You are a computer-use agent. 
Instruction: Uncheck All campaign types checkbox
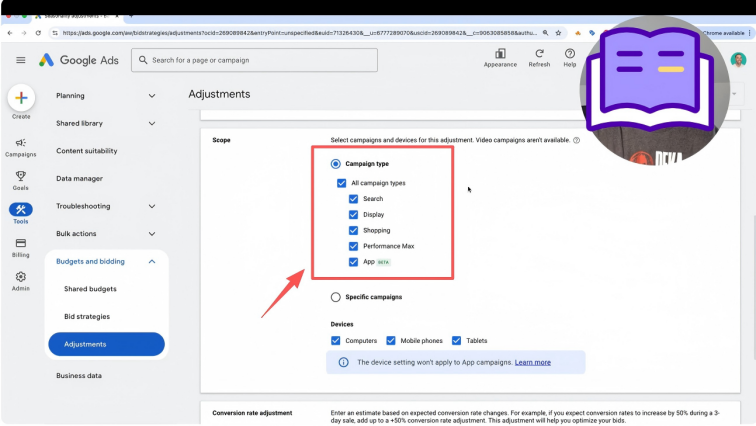point(341,183)
